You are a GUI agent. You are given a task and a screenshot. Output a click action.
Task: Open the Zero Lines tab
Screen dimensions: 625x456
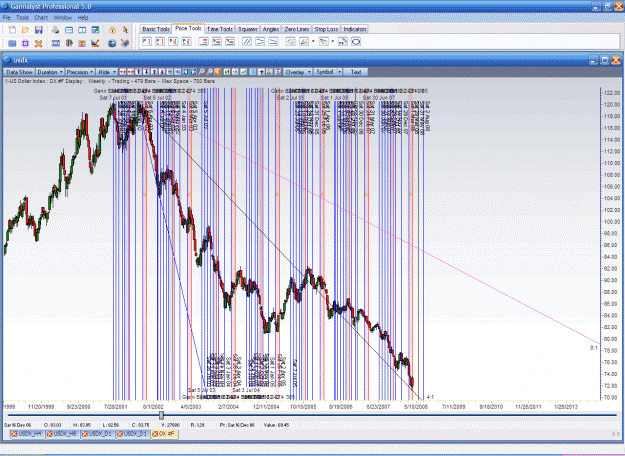click(297, 29)
